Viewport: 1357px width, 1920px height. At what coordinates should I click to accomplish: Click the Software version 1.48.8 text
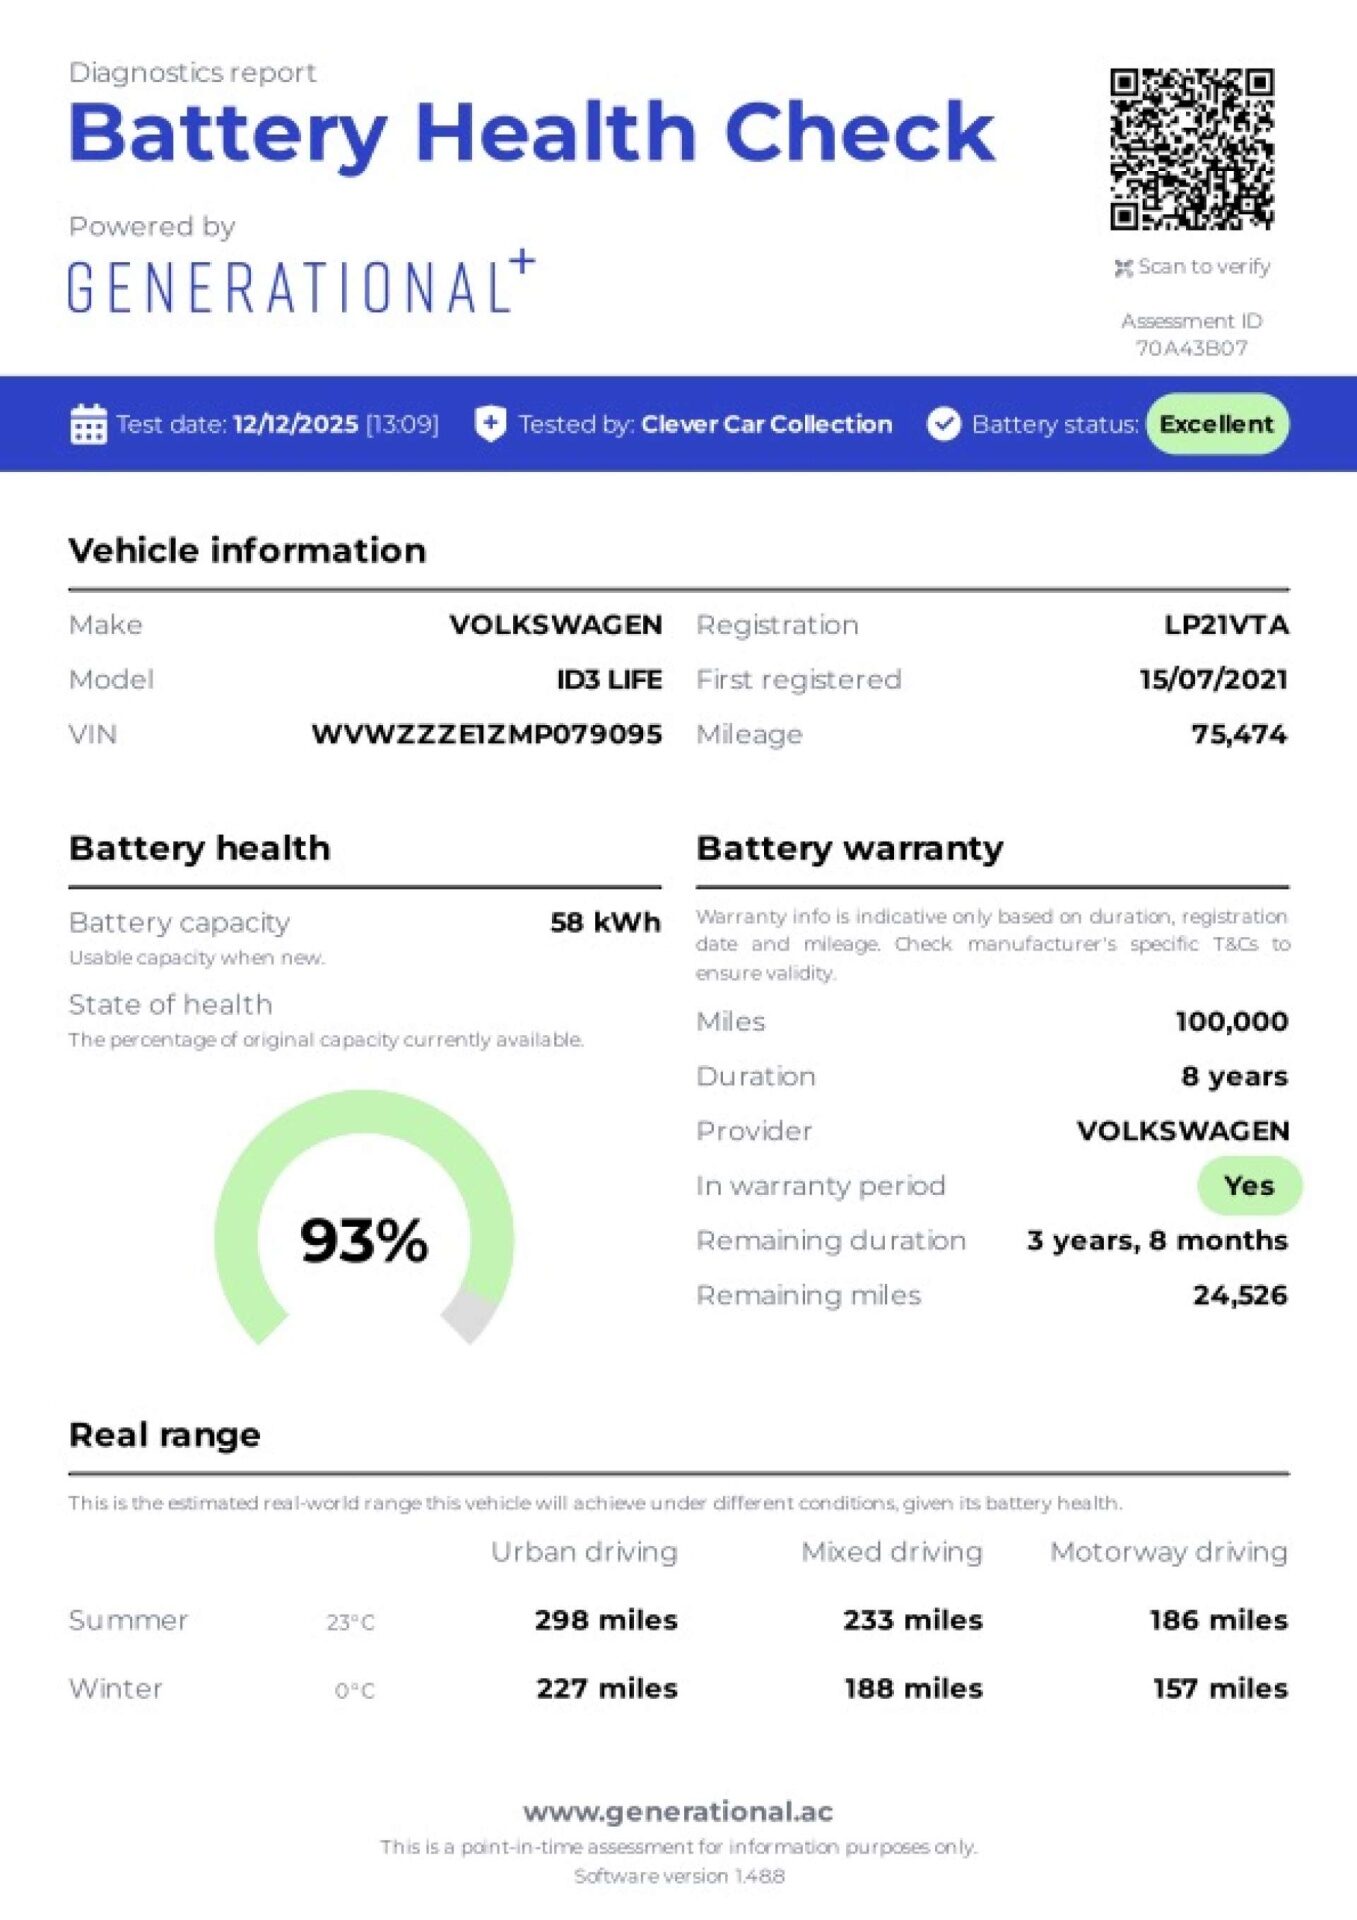tap(679, 1877)
